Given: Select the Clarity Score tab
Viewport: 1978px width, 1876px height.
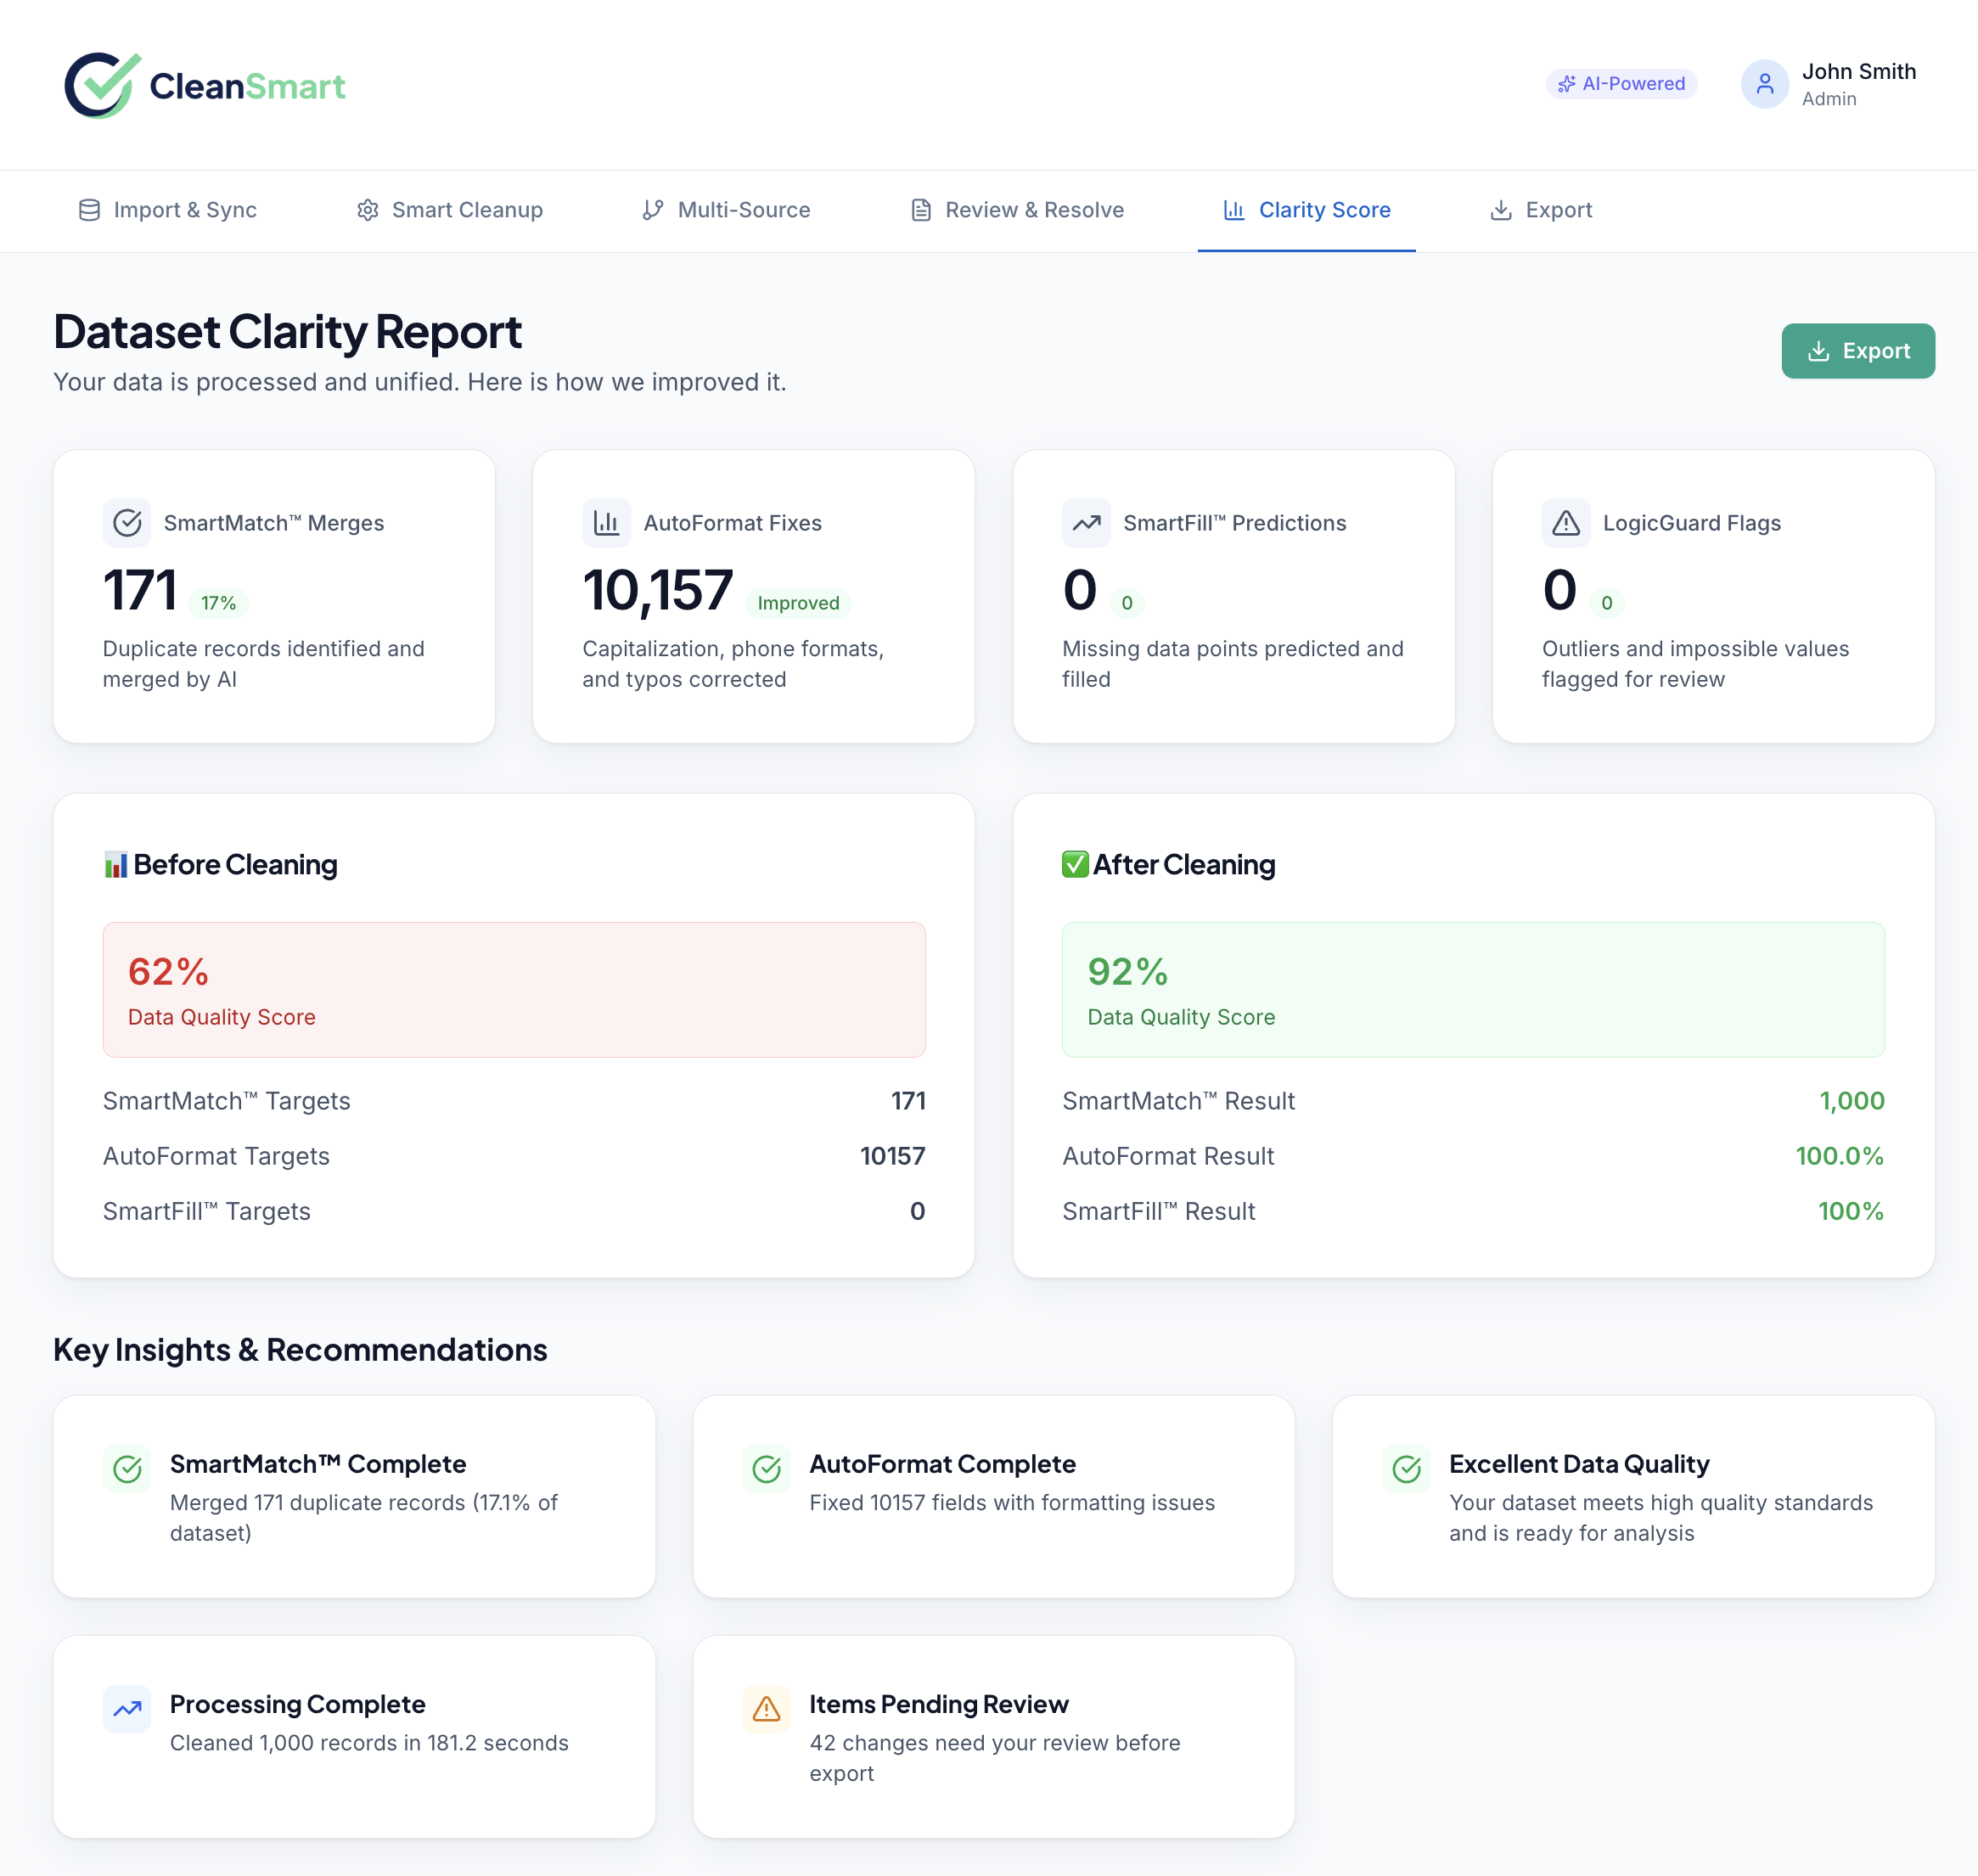Looking at the screenshot, I should coord(1306,210).
